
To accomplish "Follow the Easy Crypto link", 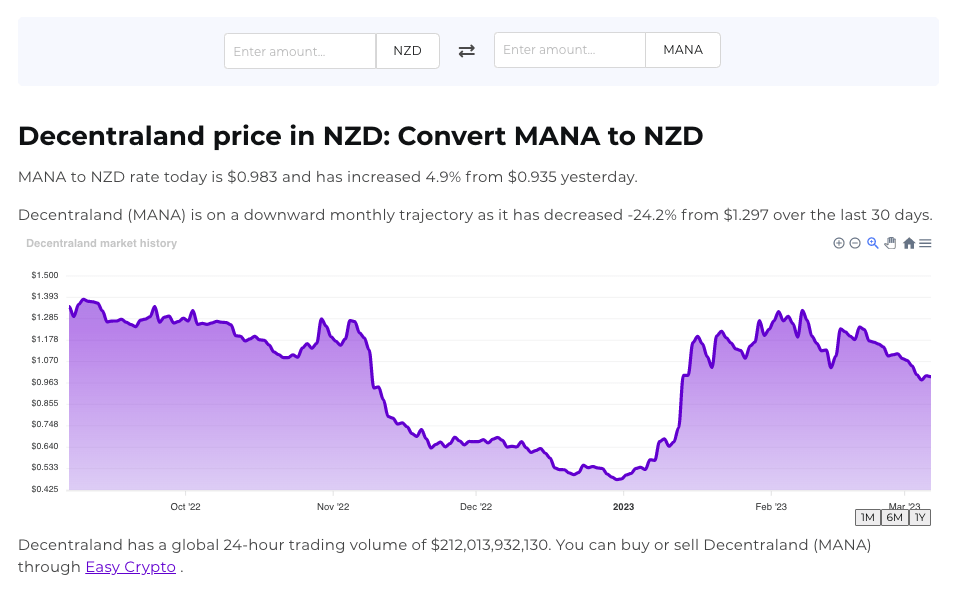I will click(131, 567).
